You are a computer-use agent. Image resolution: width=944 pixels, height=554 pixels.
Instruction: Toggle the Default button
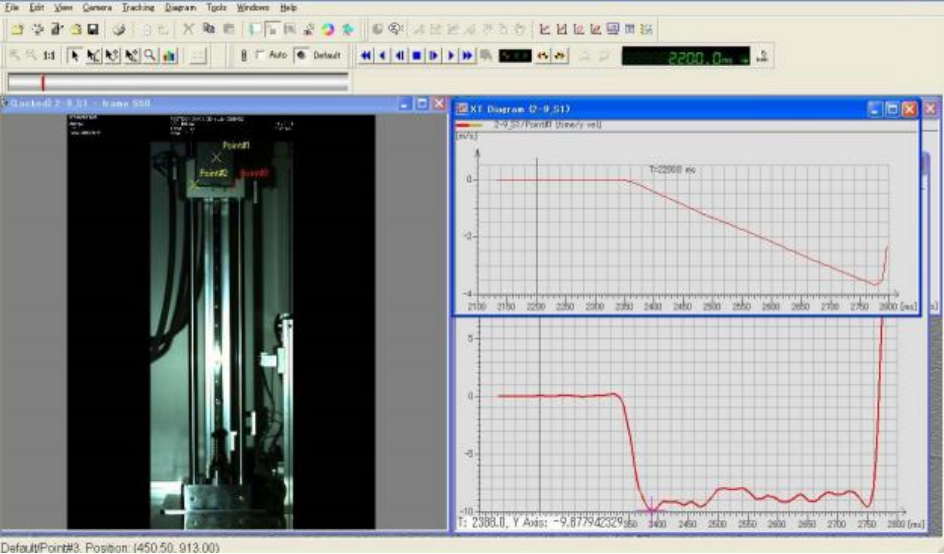(319, 56)
